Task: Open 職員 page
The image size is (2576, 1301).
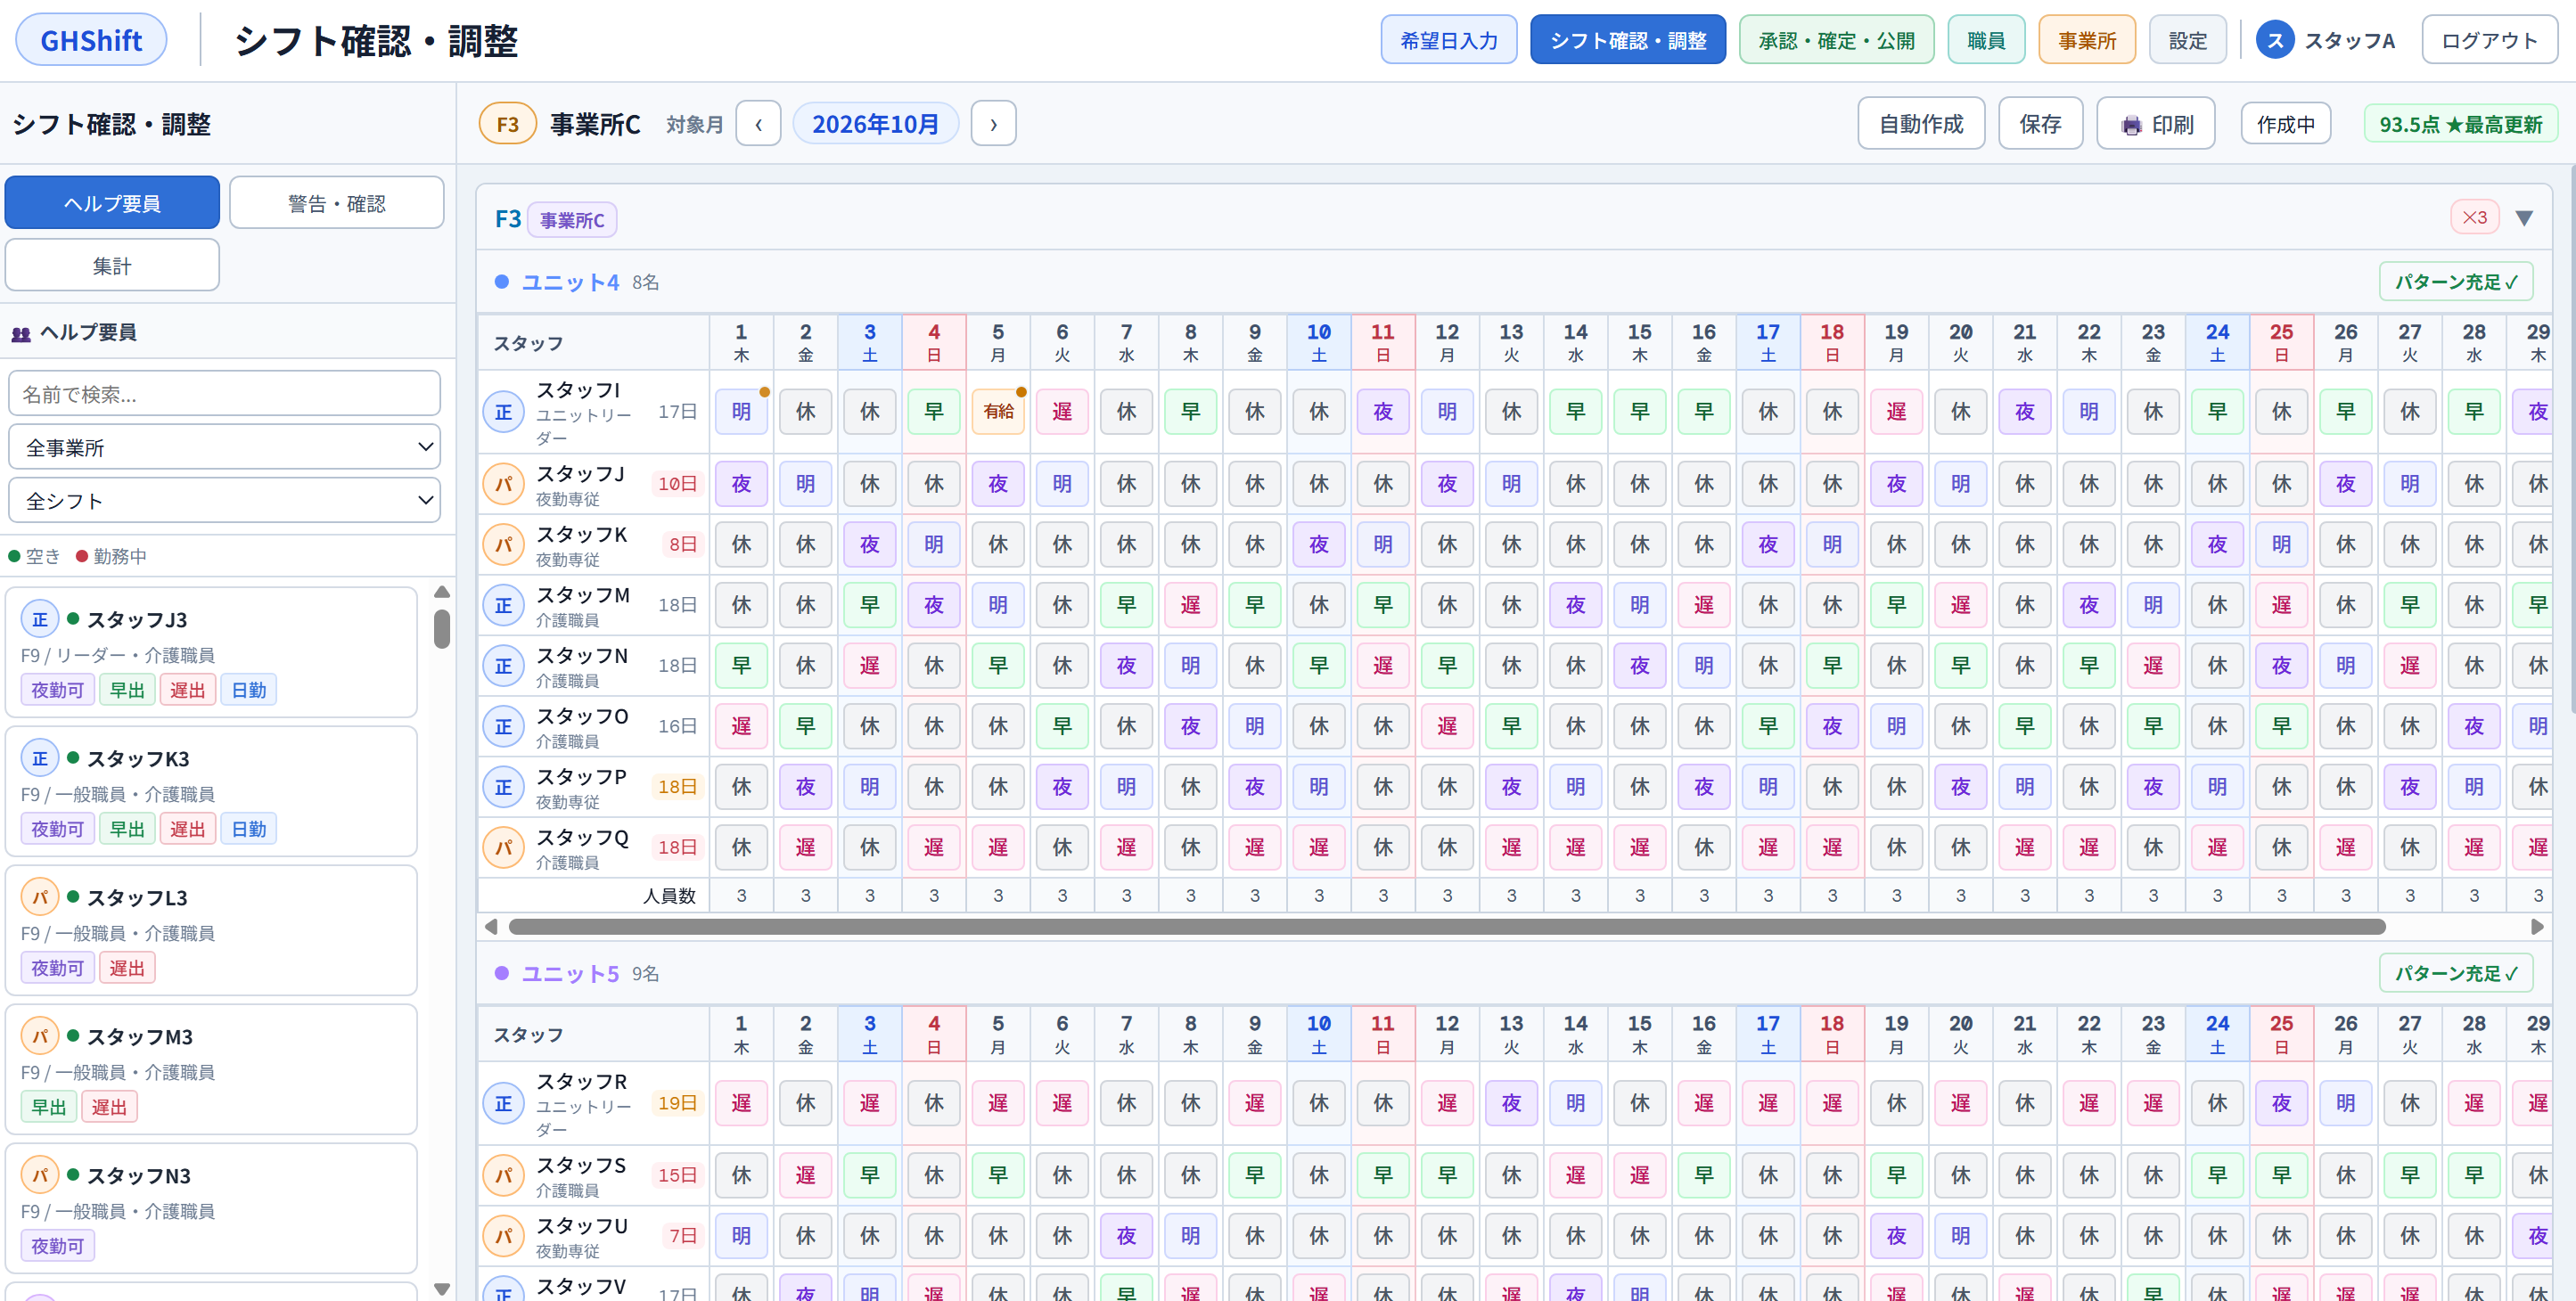Action: (1986, 40)
